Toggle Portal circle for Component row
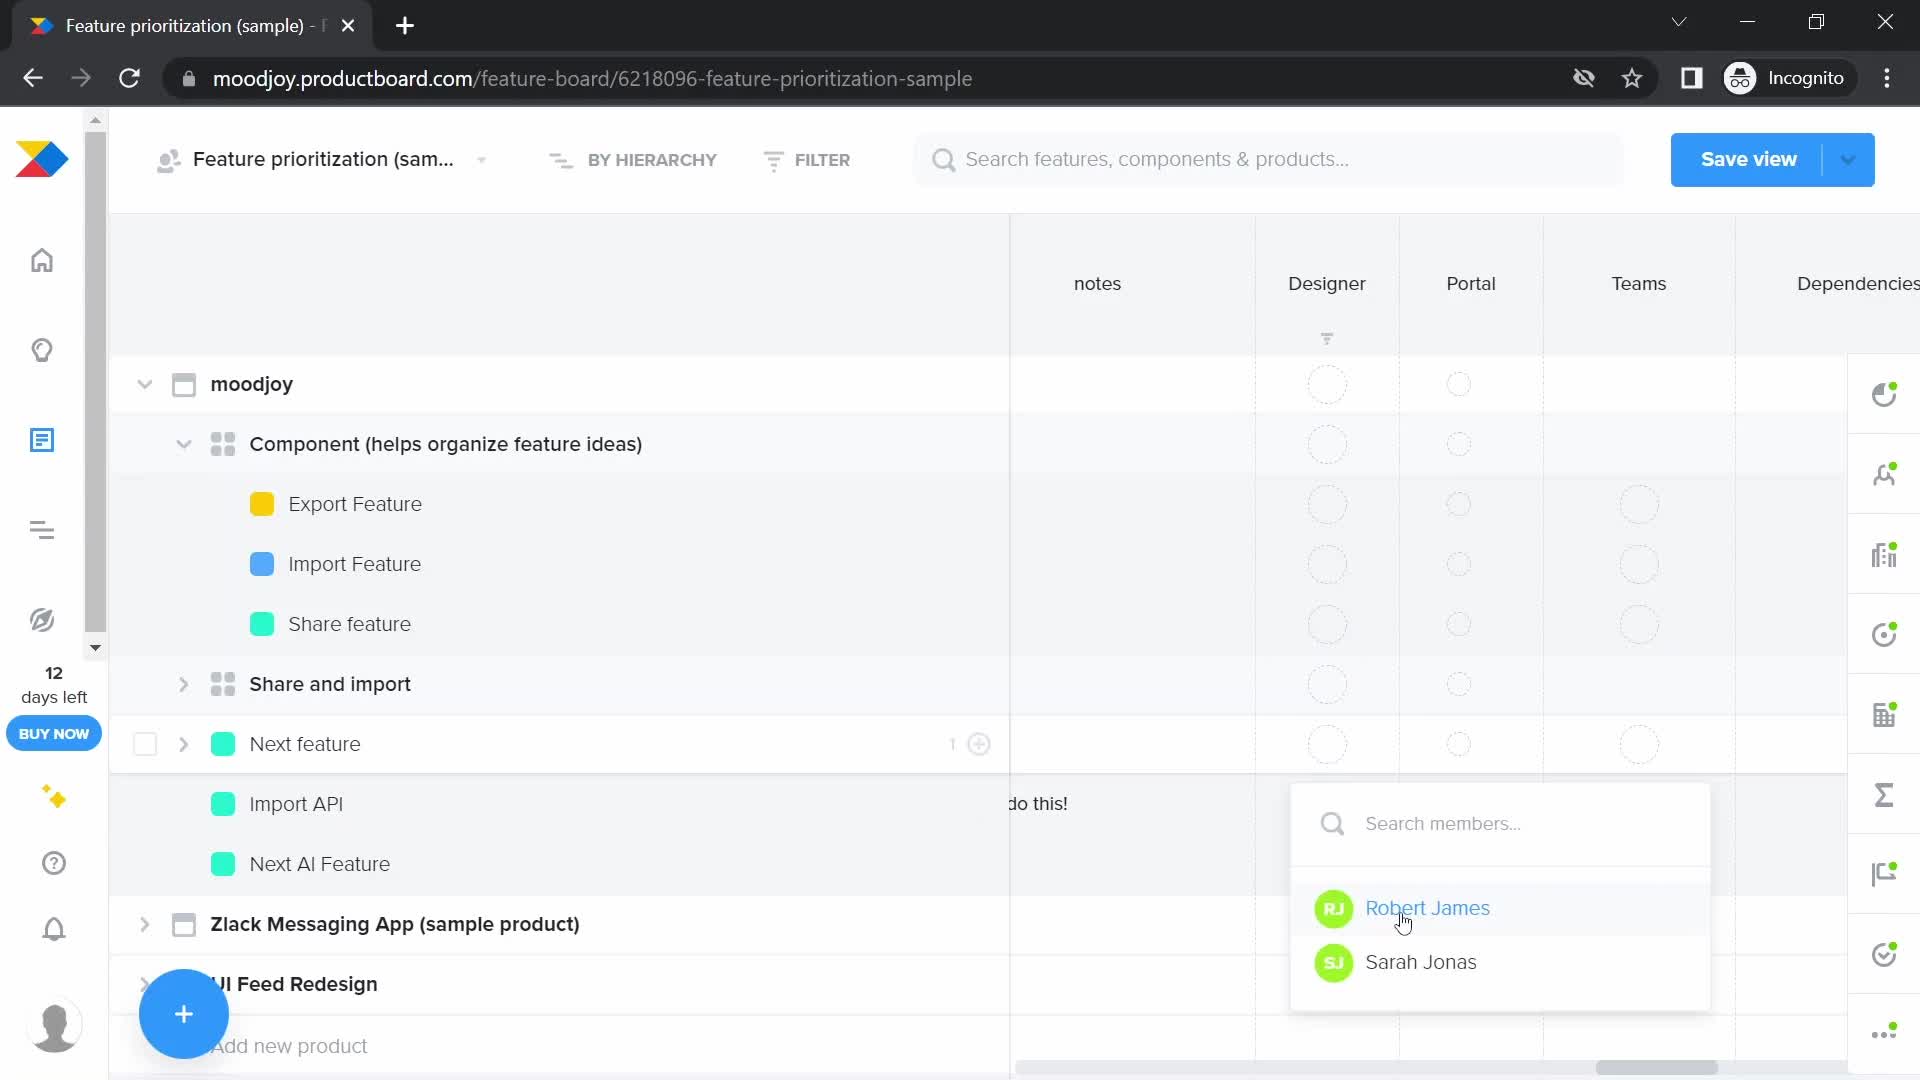The width and height of the screenshot is (1920, 1080). (x=1459, y=444)
